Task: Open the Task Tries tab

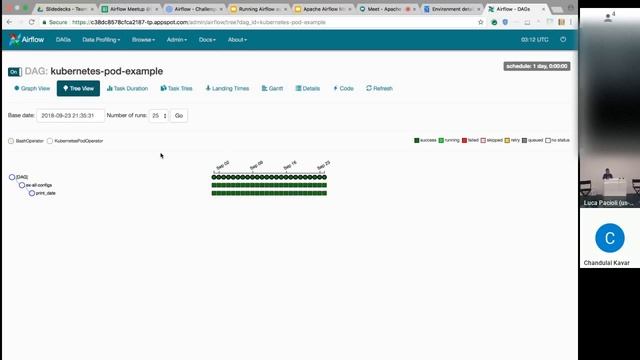Action: tap(176, 89)
